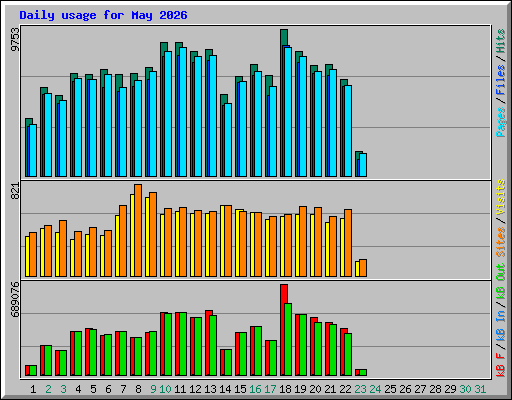The width and height of the screenshot is (512, 400).
Task: Click day 5 on the x-axis
Action: coord(93,389)
